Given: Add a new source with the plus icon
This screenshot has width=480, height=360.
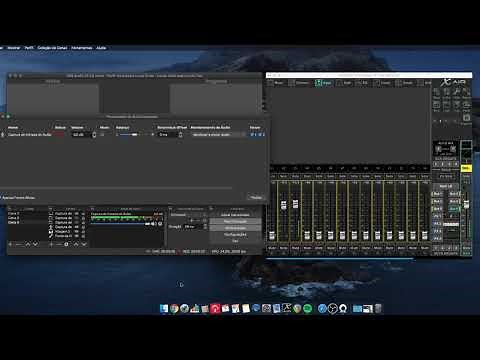Looking at the screenshot, I should pyautogui.click(x=52, y=244).
